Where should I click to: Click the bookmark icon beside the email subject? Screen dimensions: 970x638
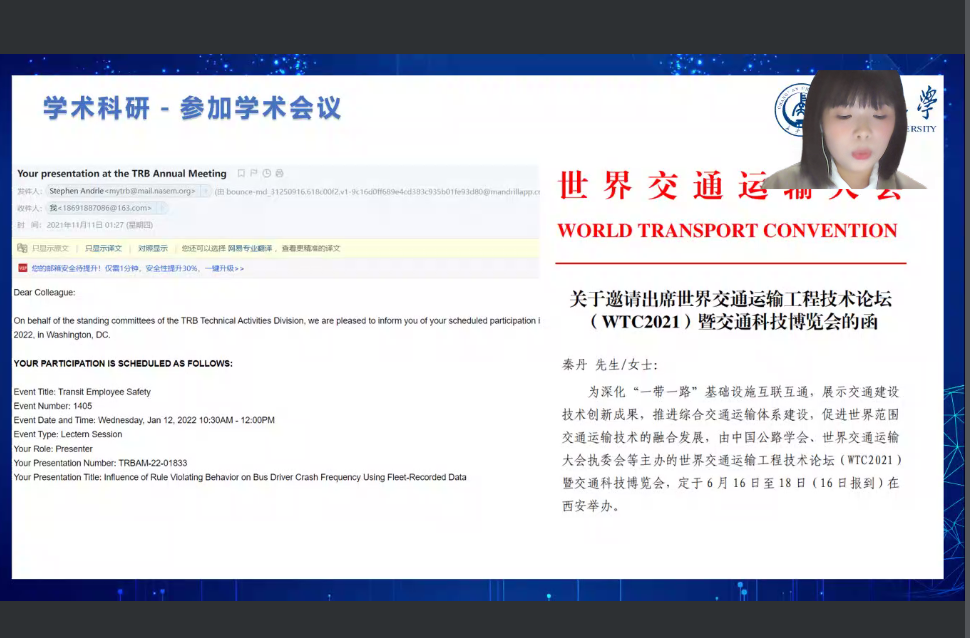241,173
